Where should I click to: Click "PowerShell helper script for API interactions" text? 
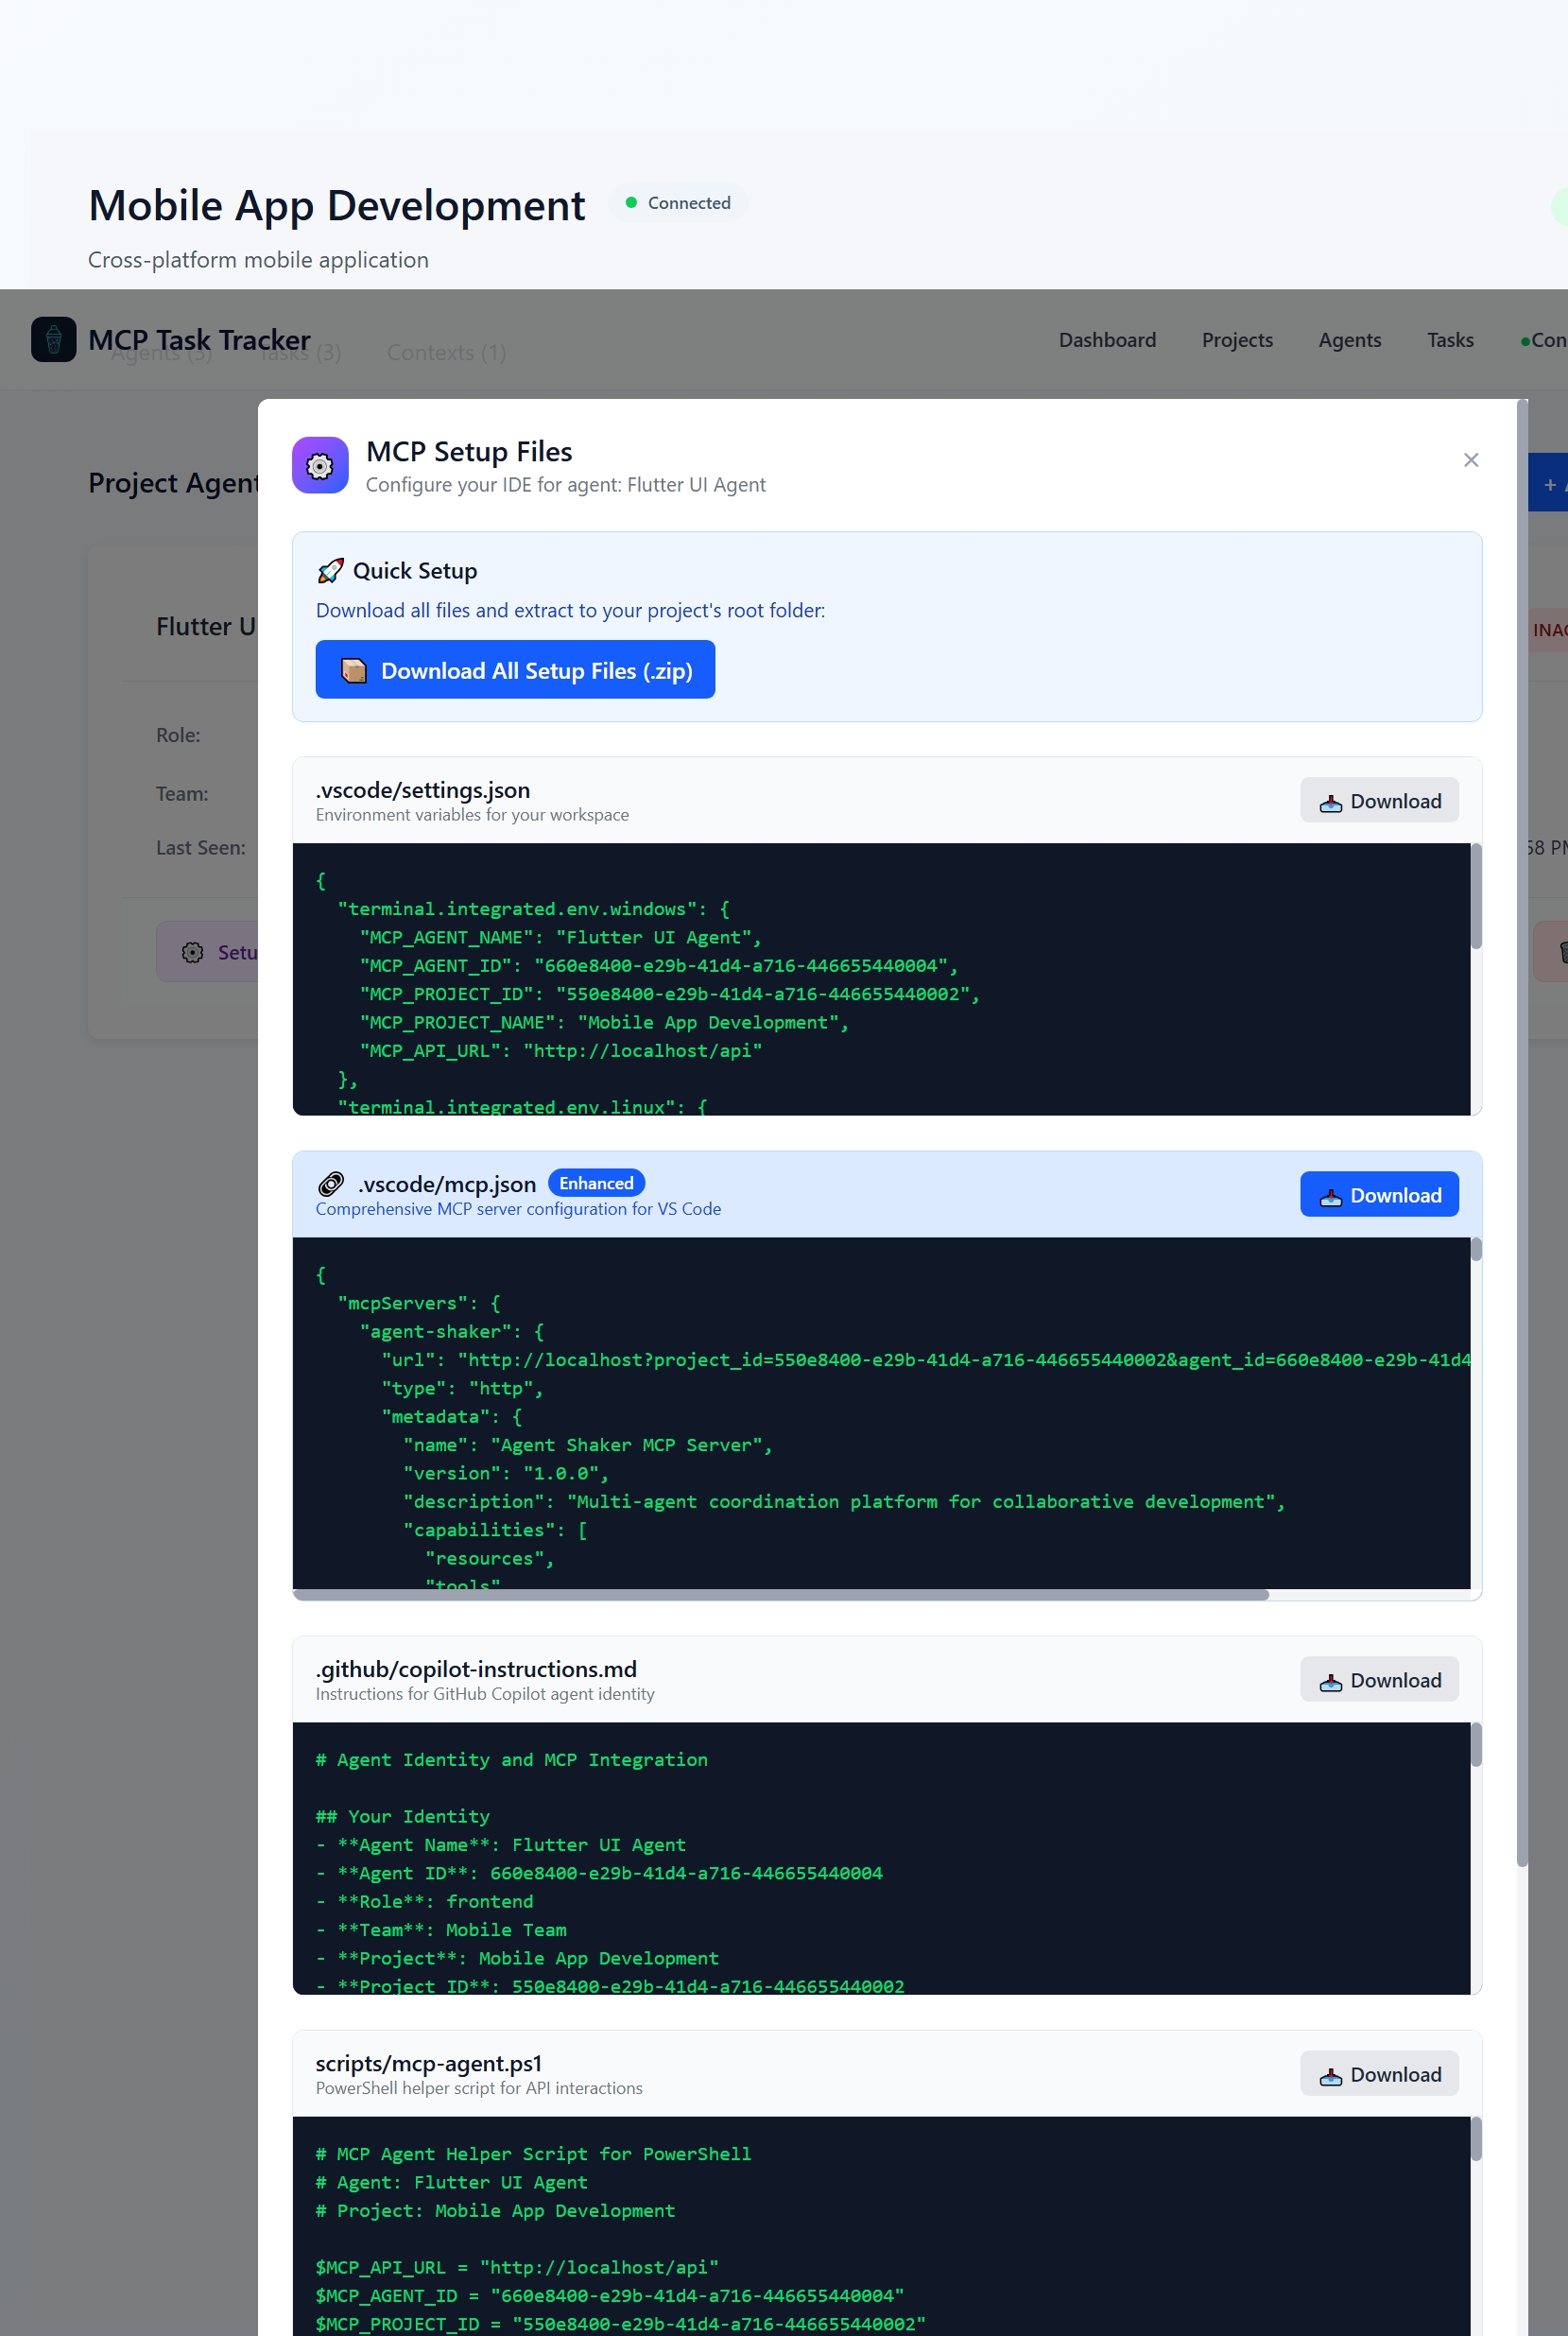(479, 2088)
